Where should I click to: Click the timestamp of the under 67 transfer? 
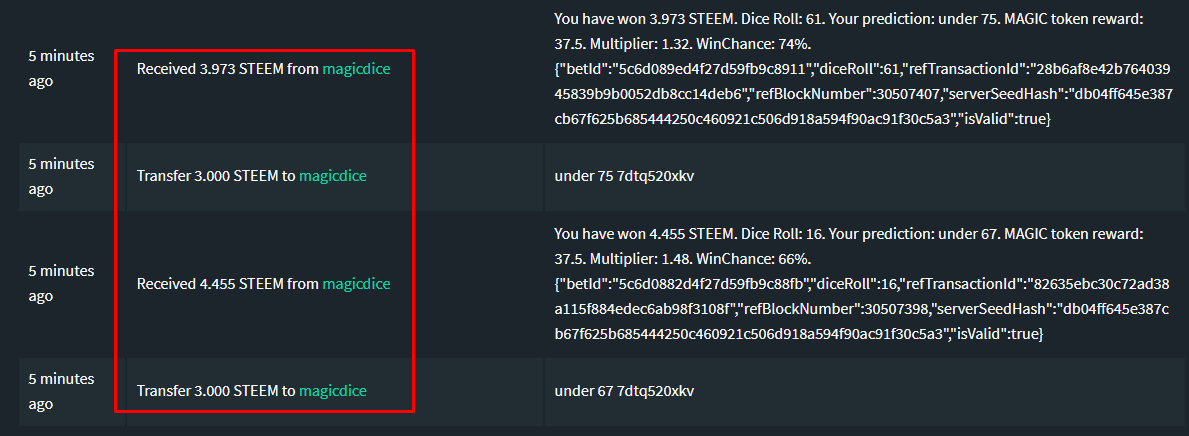(61, 391)
